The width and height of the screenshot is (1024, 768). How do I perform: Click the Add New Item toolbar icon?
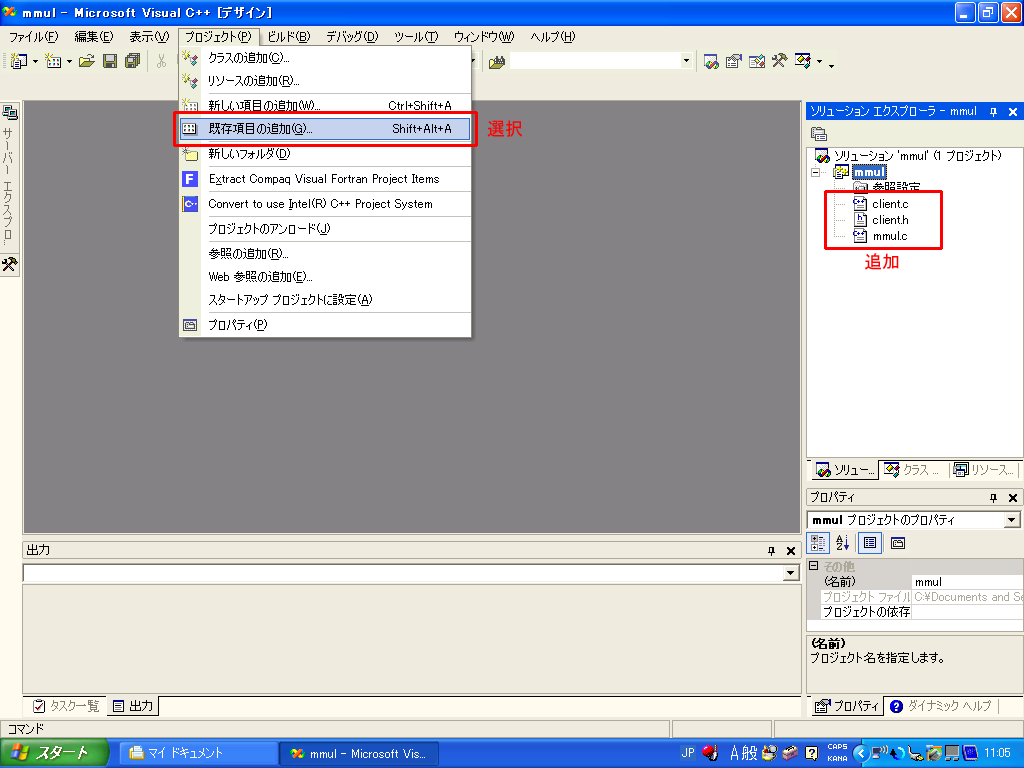(x=53, y=61)
